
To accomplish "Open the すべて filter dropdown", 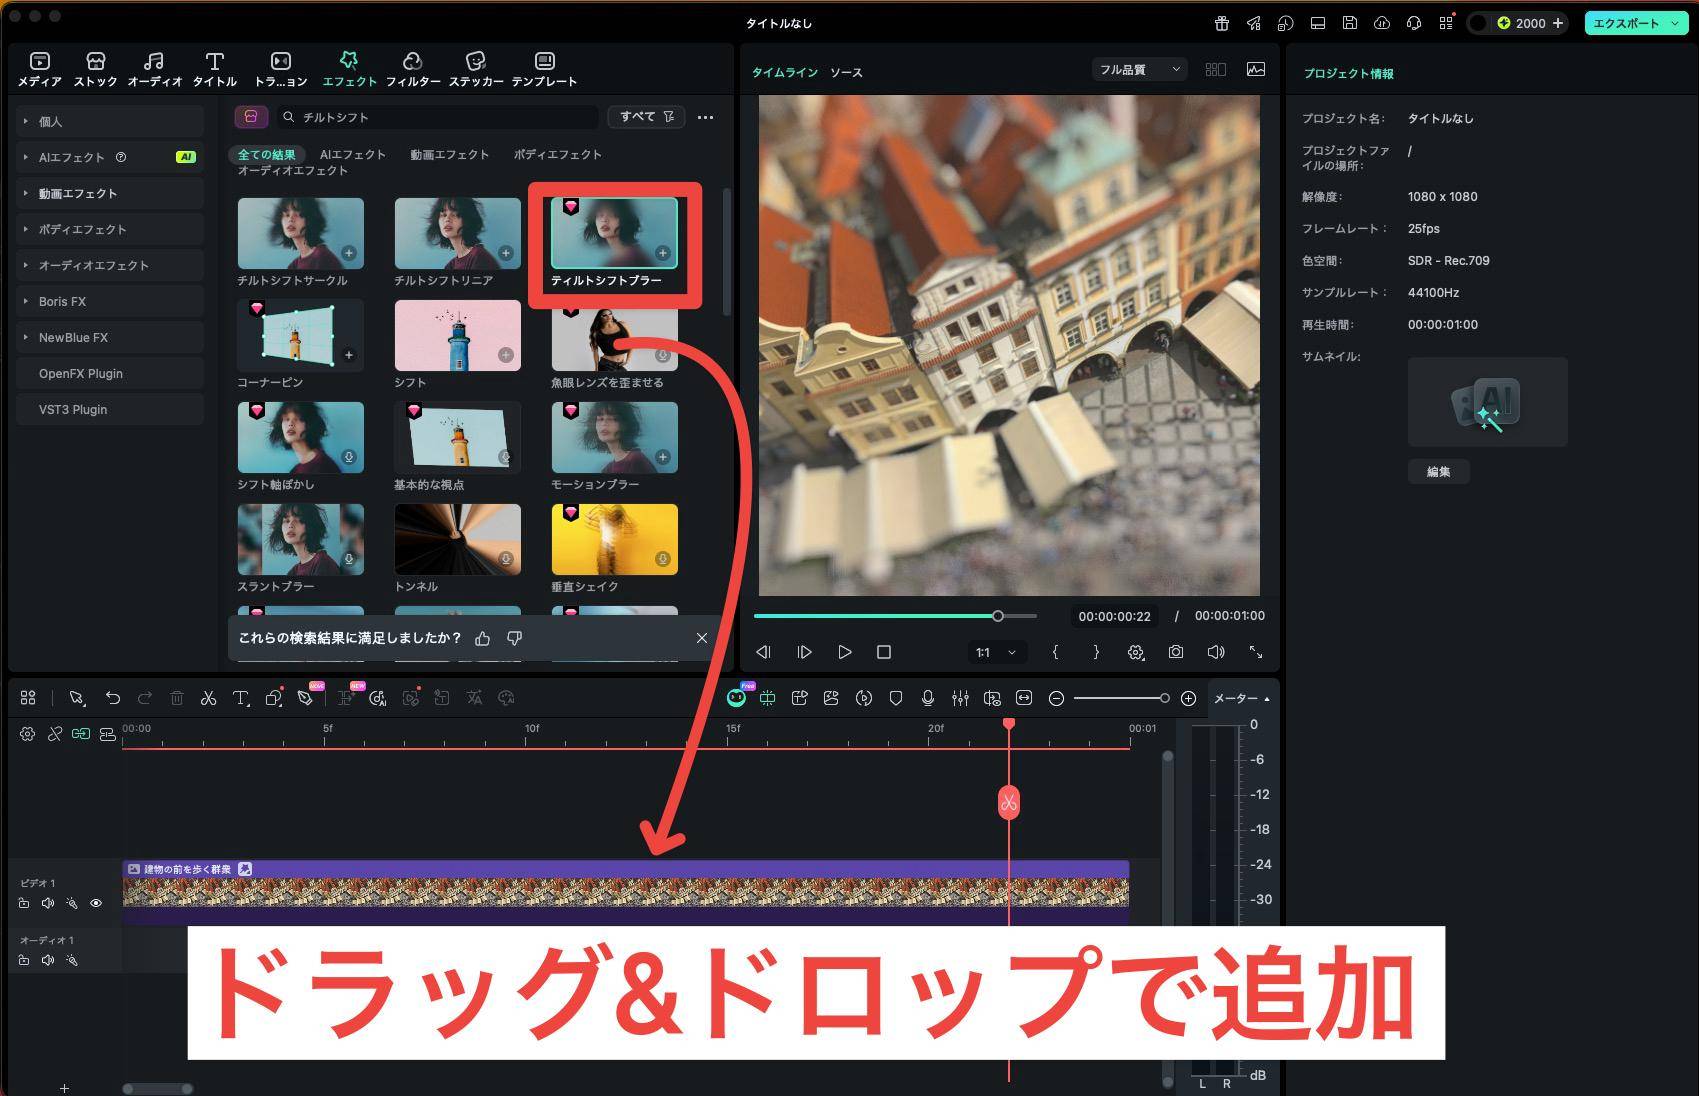I will click(x=647, y=117).
